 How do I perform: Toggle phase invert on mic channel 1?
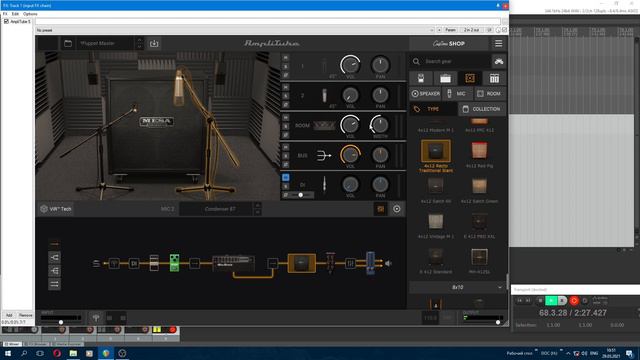(x=286, y=75)
